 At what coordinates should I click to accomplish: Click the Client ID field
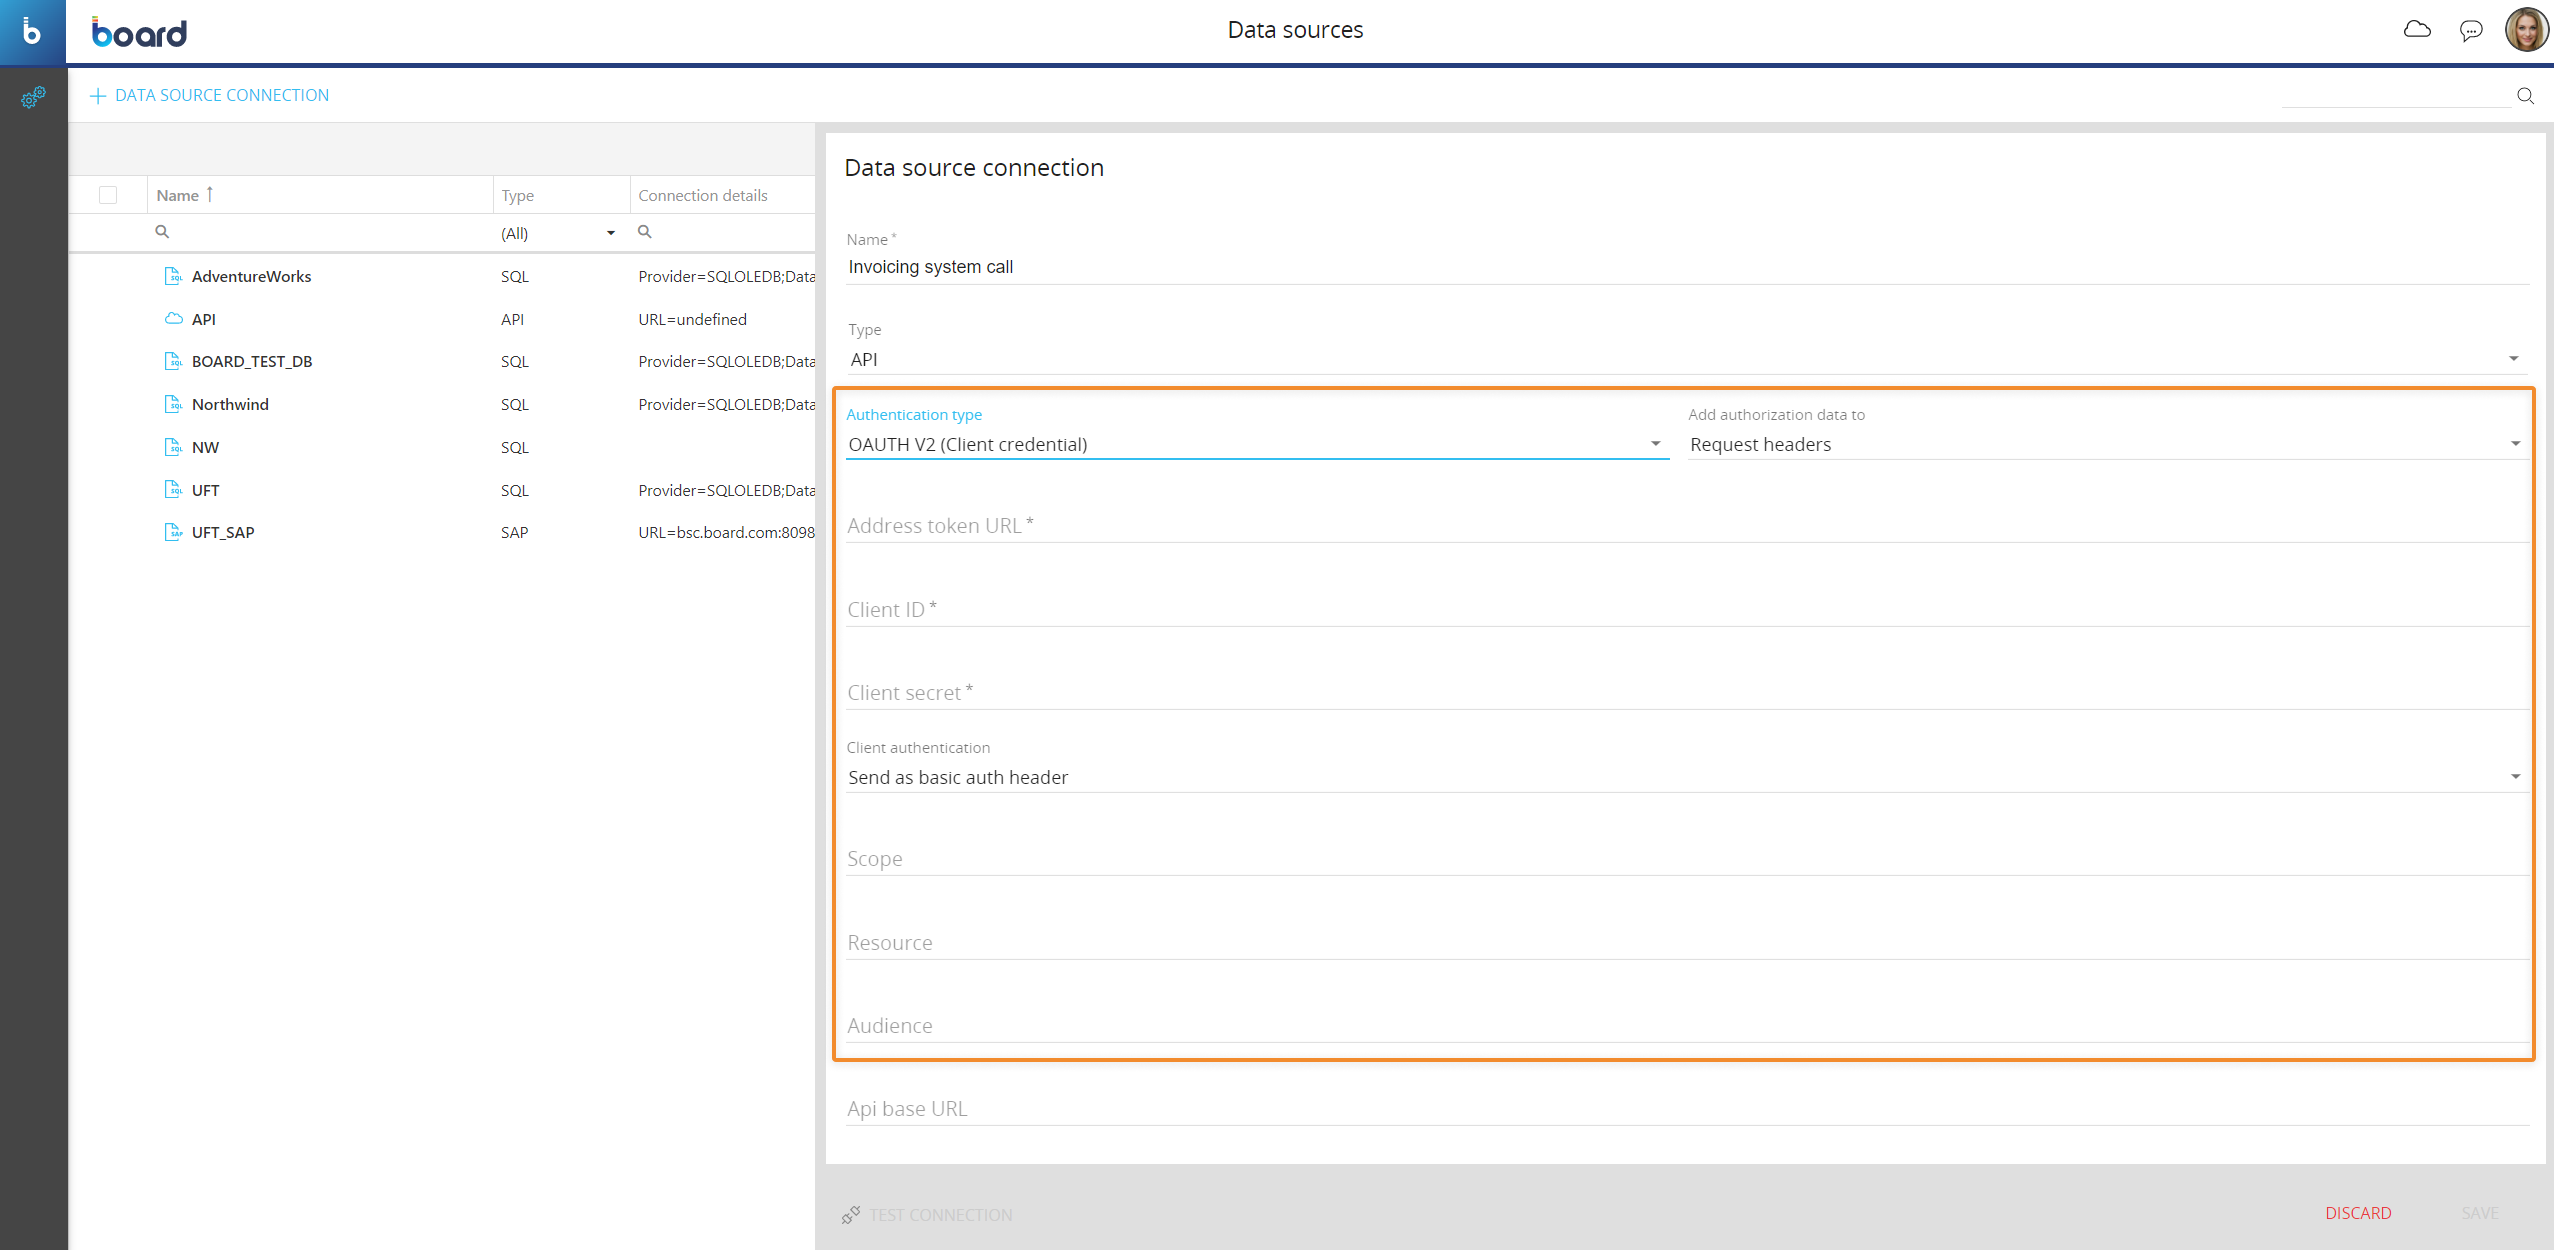coord(1687,610)
